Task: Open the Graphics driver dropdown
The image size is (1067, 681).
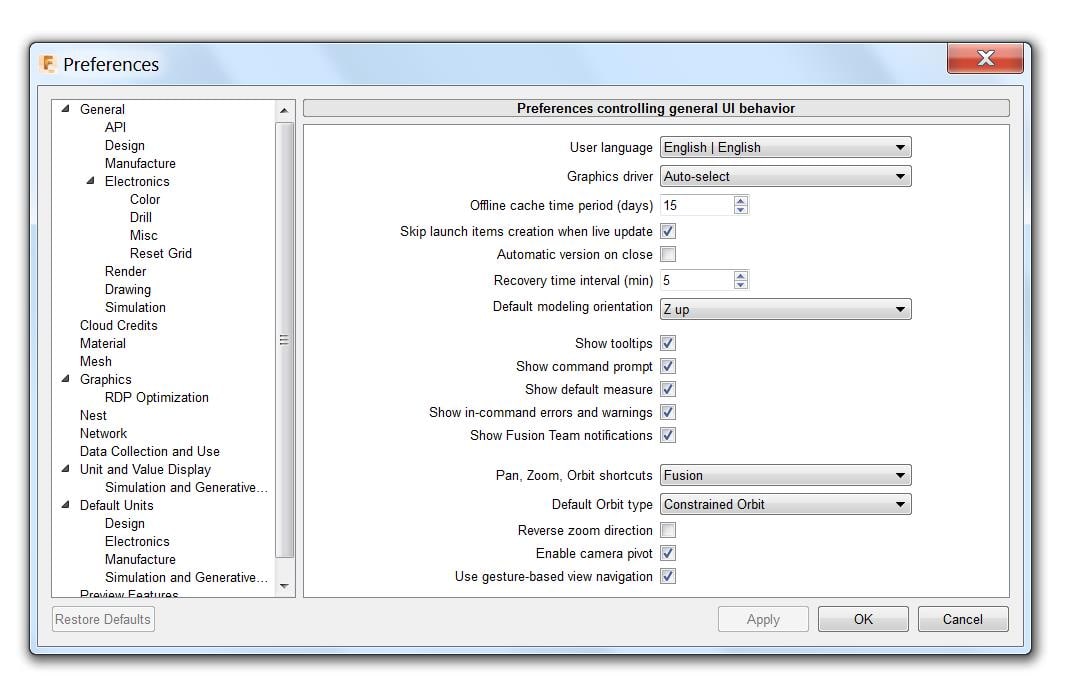Action: coord(785,177)
